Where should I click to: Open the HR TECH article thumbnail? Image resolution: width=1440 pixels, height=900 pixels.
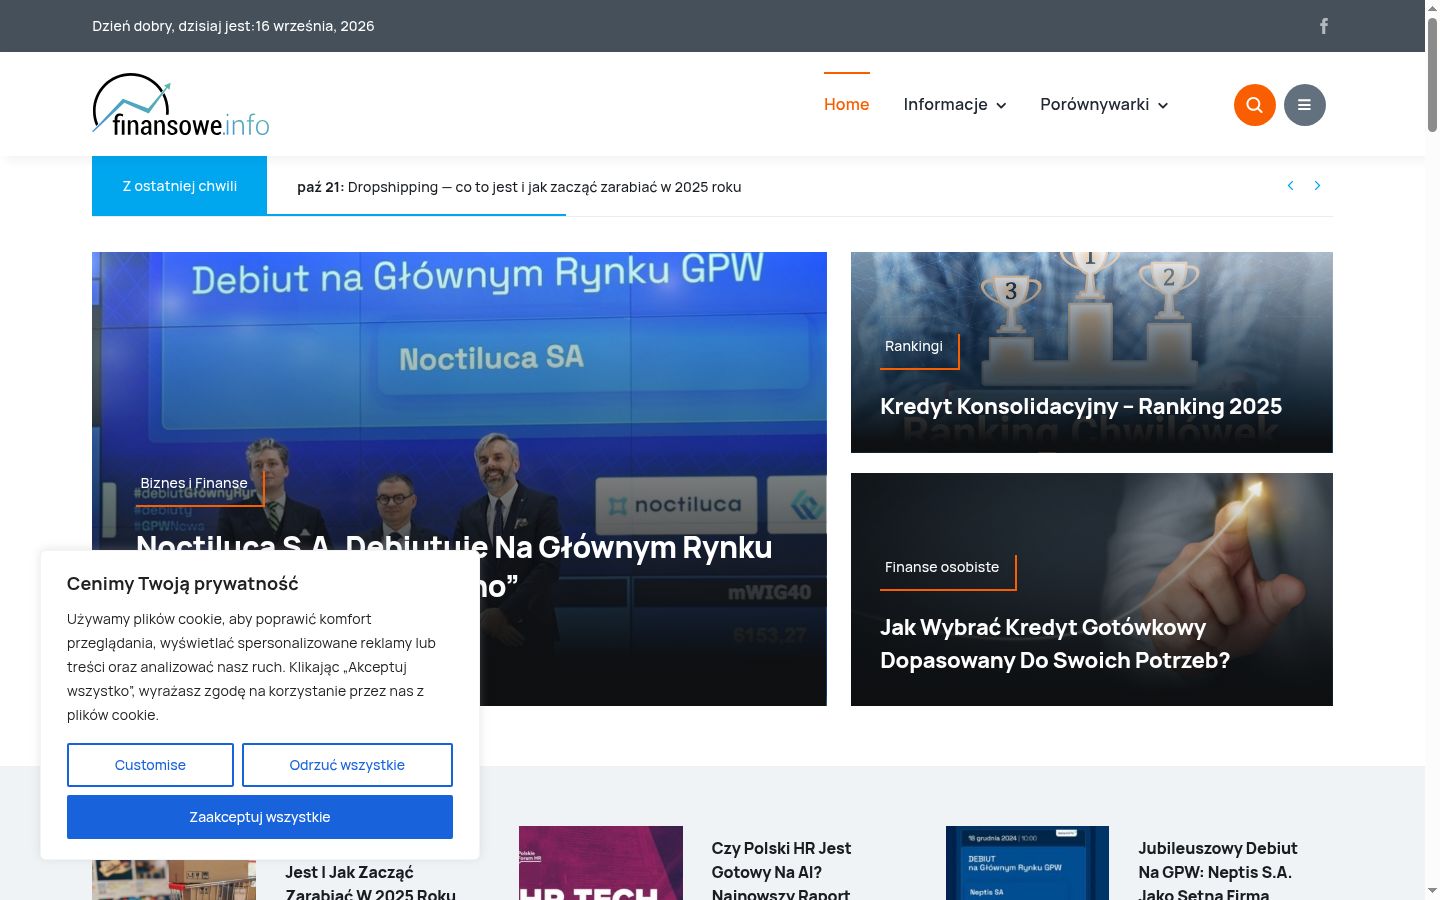click(601, 863)
